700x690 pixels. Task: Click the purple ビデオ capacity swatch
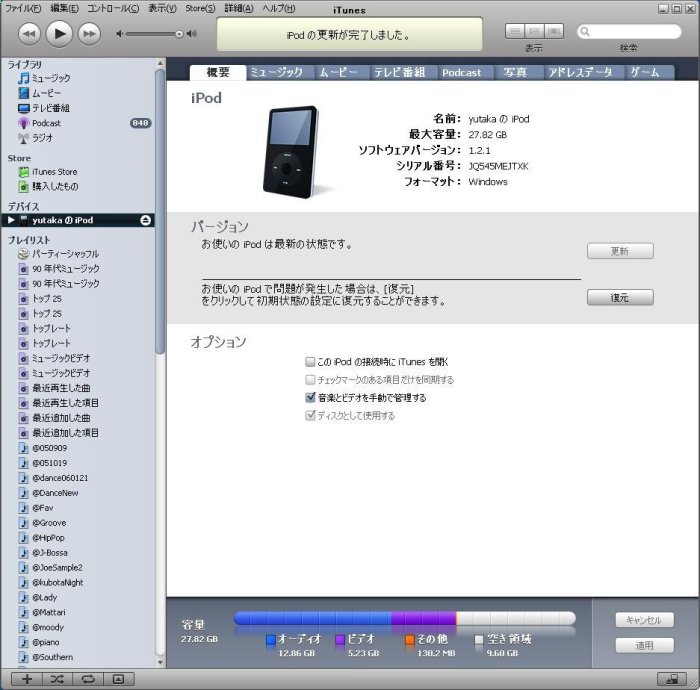340,640
